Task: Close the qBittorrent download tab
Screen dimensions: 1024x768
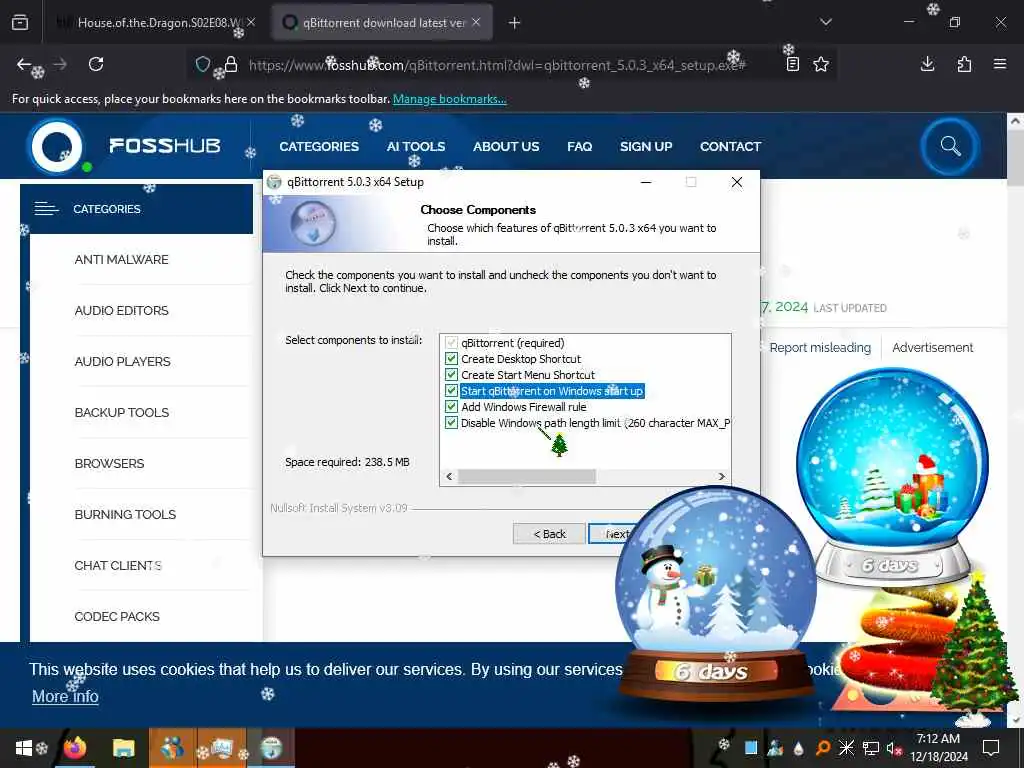Action: [476, 22]
